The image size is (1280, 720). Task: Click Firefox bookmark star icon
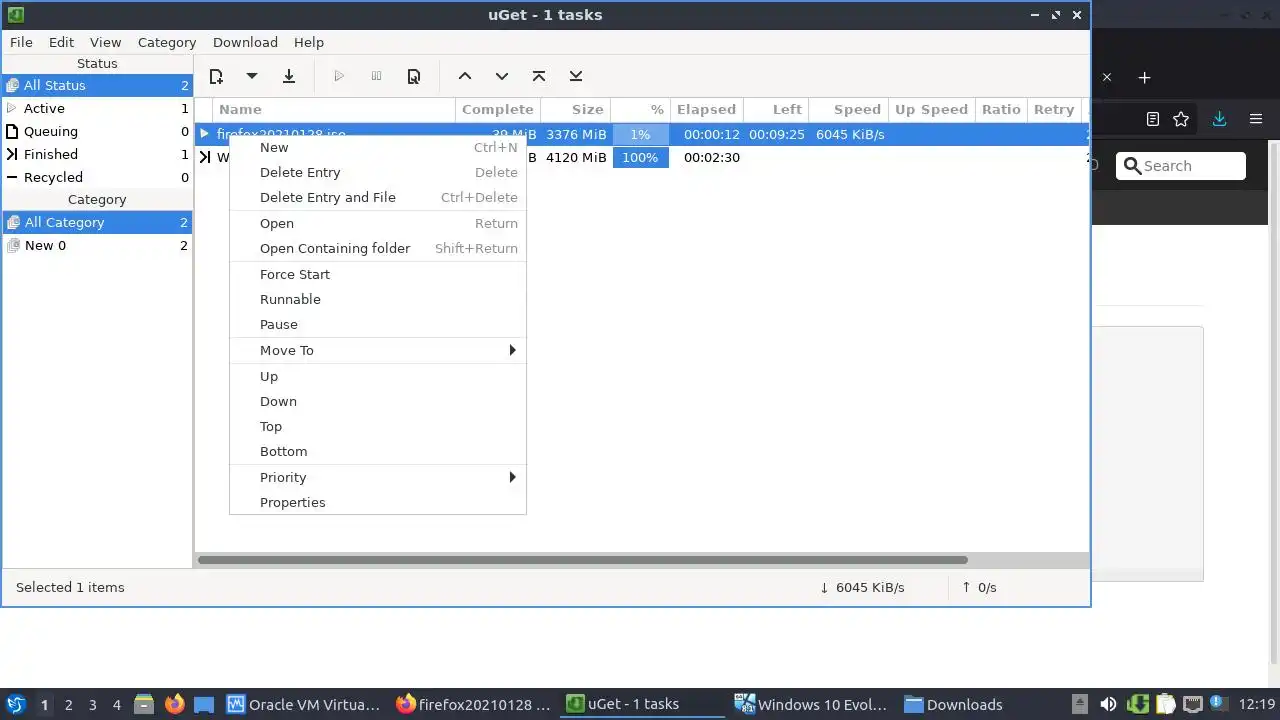pos(1181,119)
